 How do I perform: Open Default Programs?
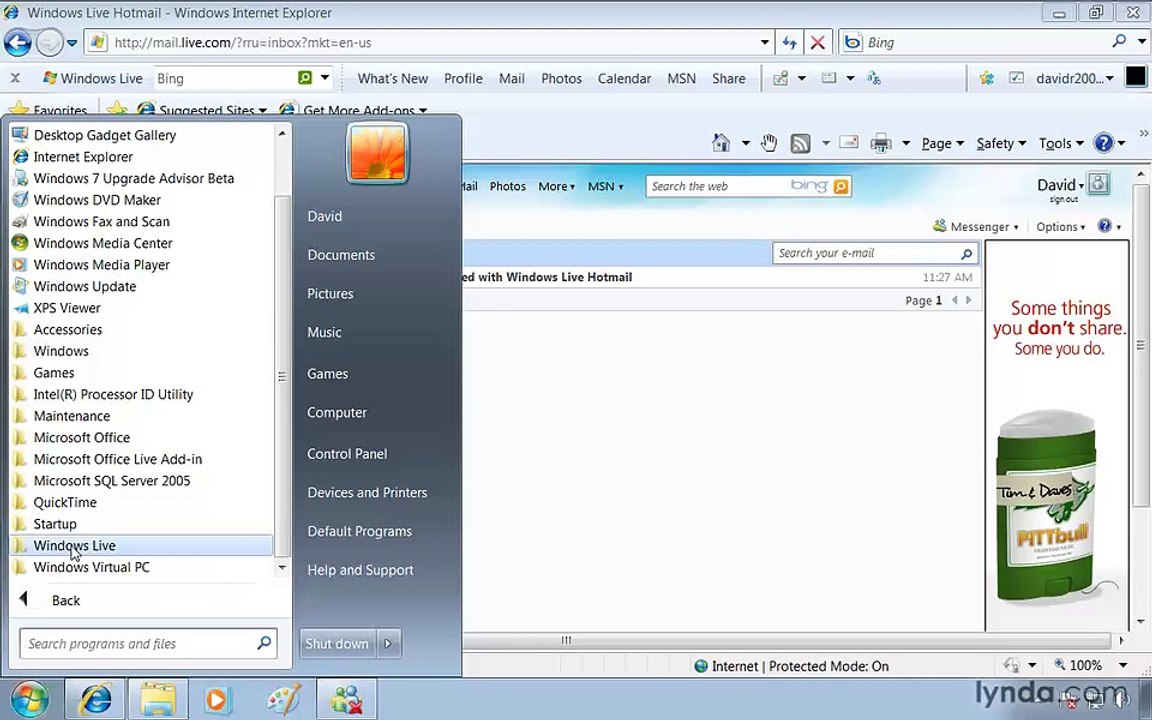359,531
